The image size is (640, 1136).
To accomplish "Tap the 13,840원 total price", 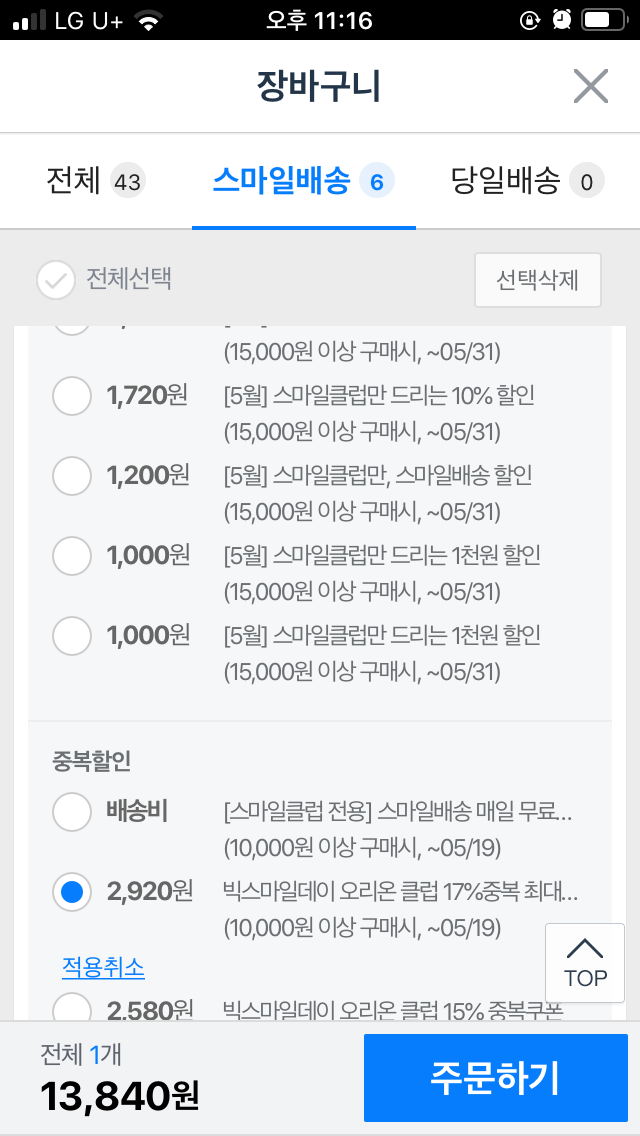I will (x=120, y=1097).
